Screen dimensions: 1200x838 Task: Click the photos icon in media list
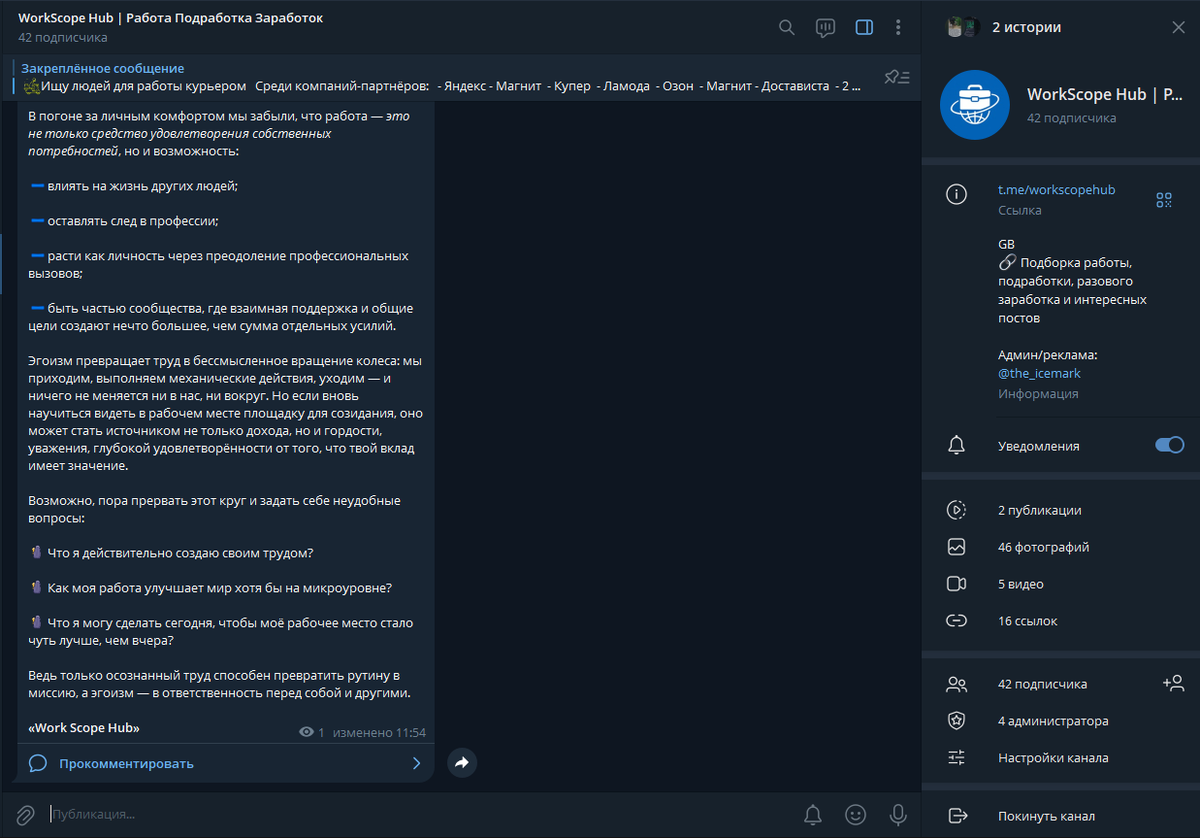point(957,547)
